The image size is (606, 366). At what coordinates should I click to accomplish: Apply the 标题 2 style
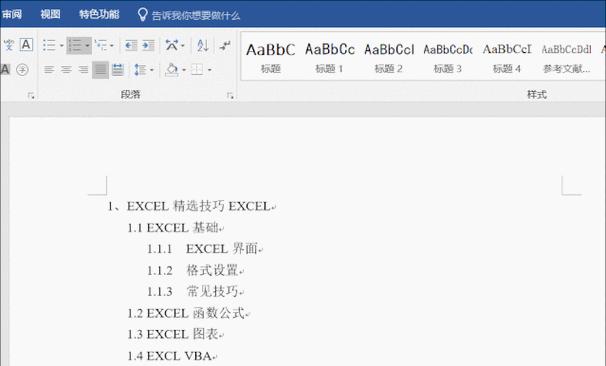tap(389, 58)
